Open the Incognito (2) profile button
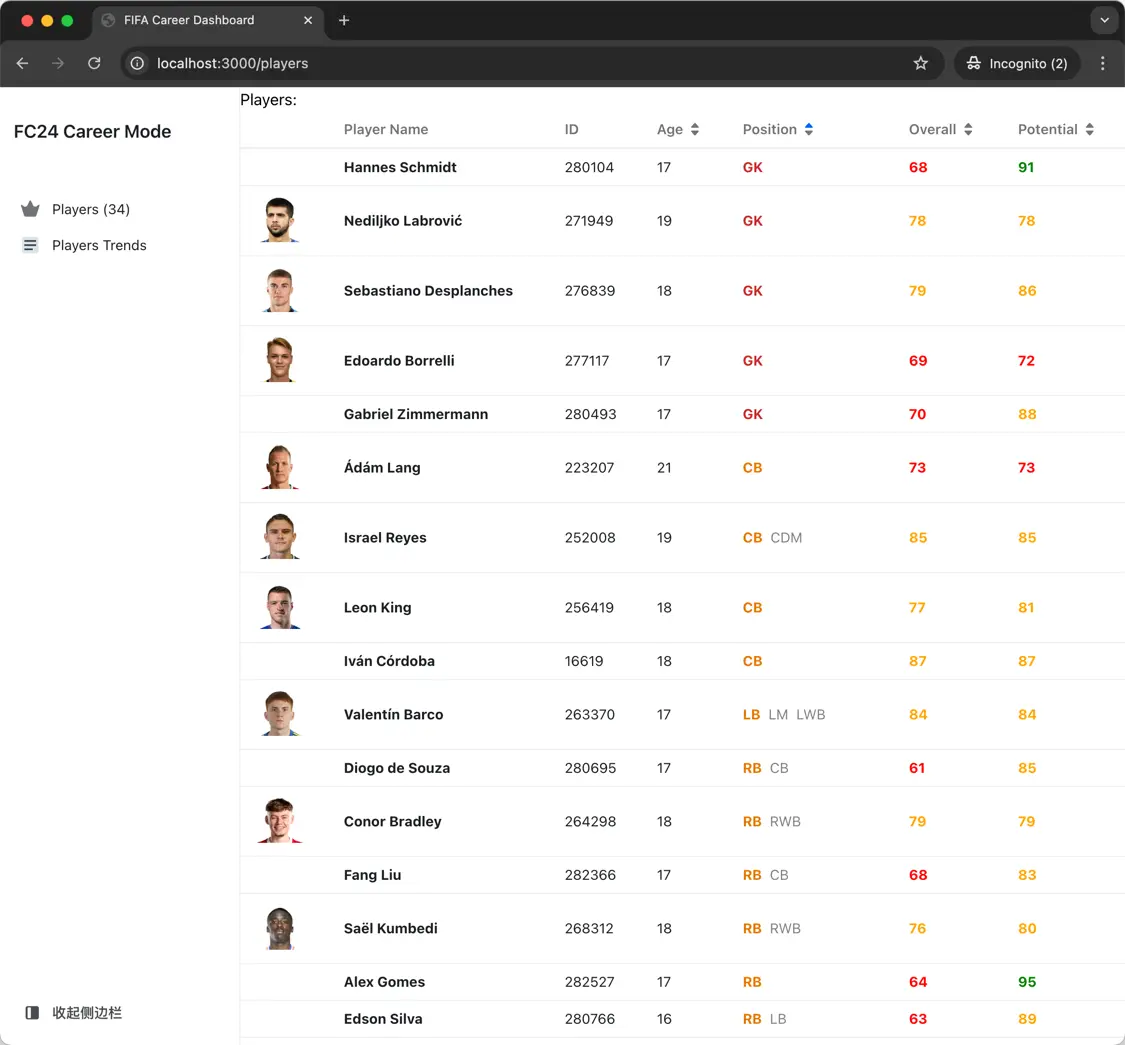Image resolution: width=1125 pixels, height=1045 pixels. pos(1017,63)
